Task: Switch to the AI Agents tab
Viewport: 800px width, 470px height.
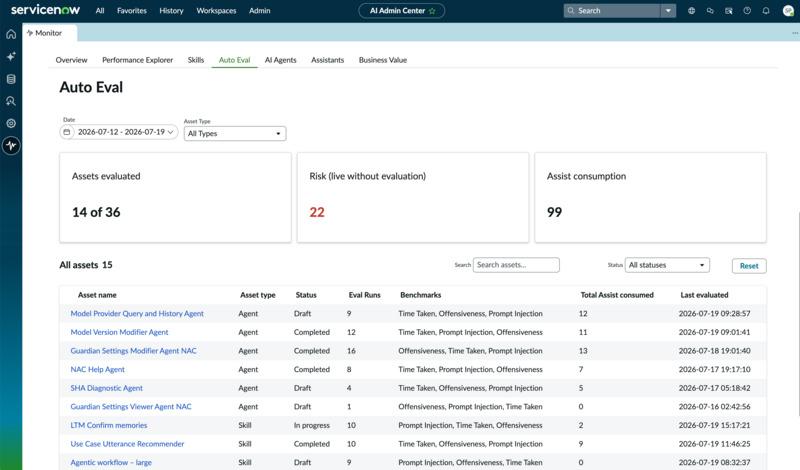Action: pos(281,60)
